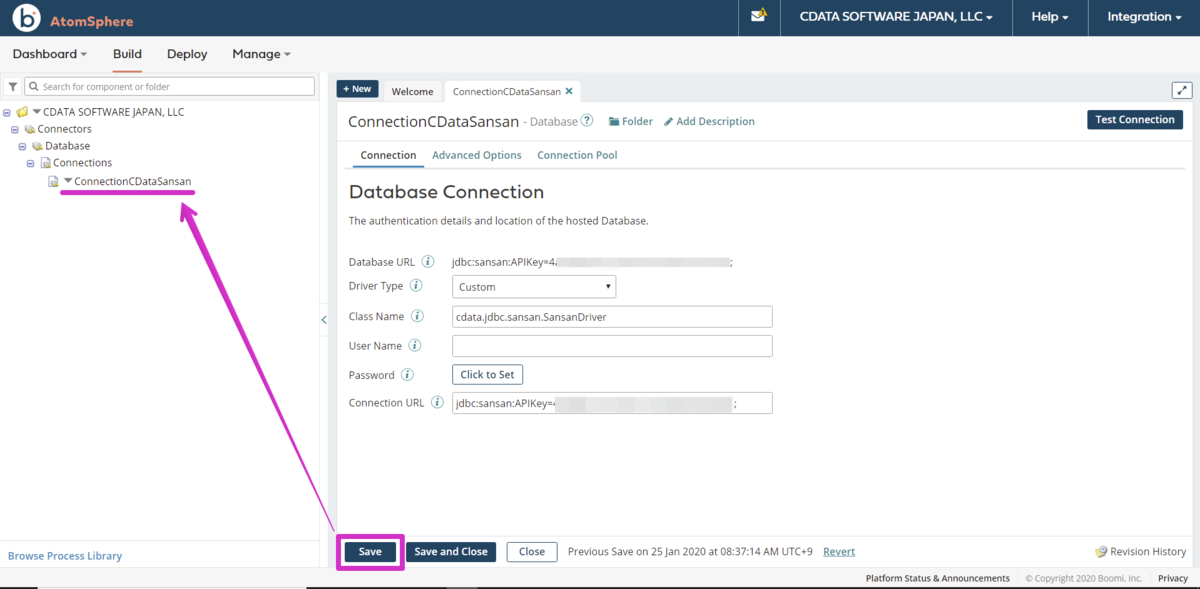Open the mail notifications icon
Screen dimensions: 1200x589
click(x=759, y=15)
